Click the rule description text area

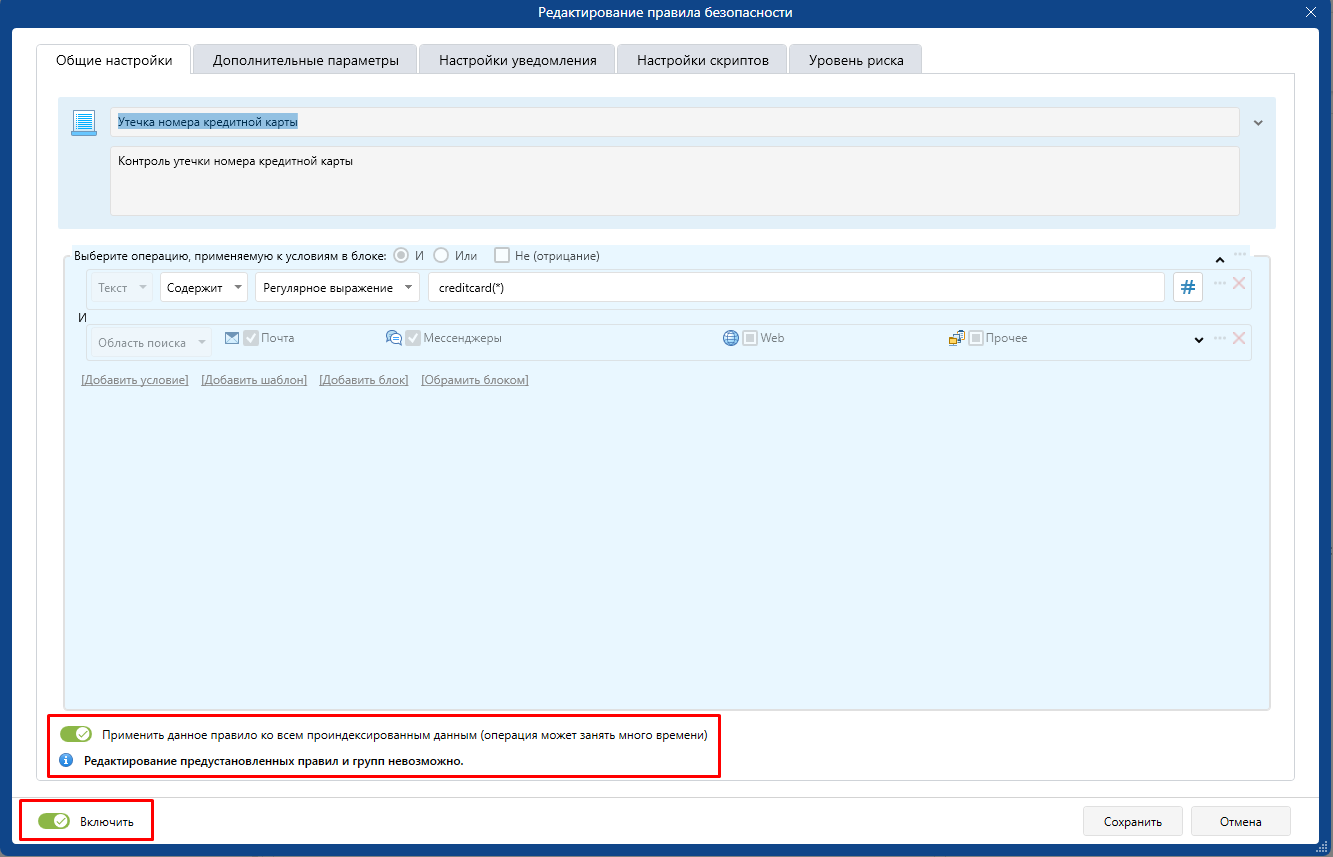click(675, 181)
